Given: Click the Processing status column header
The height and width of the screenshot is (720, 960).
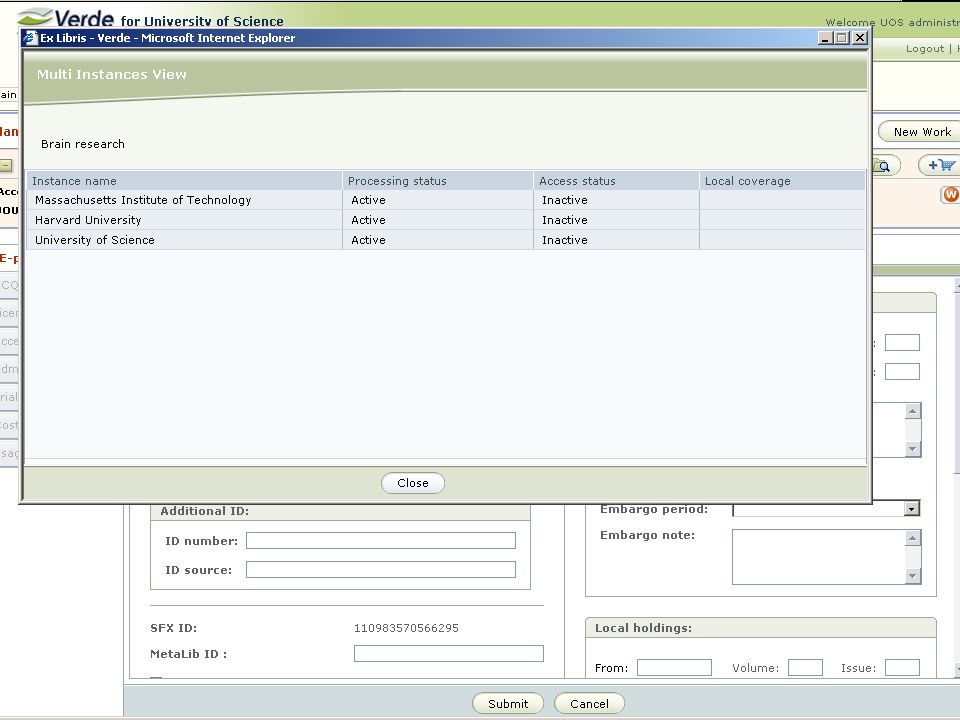Looking at the screenshot, I should coord(438,181).
